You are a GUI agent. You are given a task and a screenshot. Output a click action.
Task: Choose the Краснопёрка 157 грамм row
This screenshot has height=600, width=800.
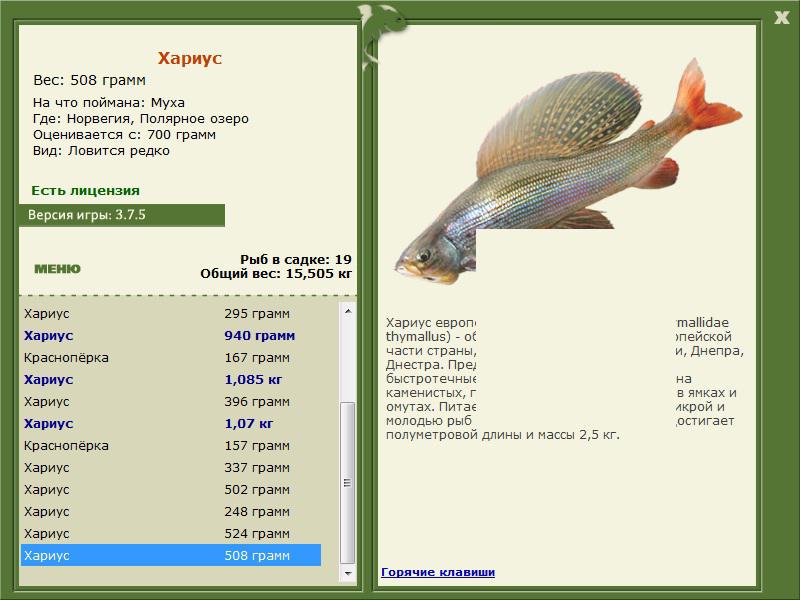pyautogui.click(x=170, y=446)
